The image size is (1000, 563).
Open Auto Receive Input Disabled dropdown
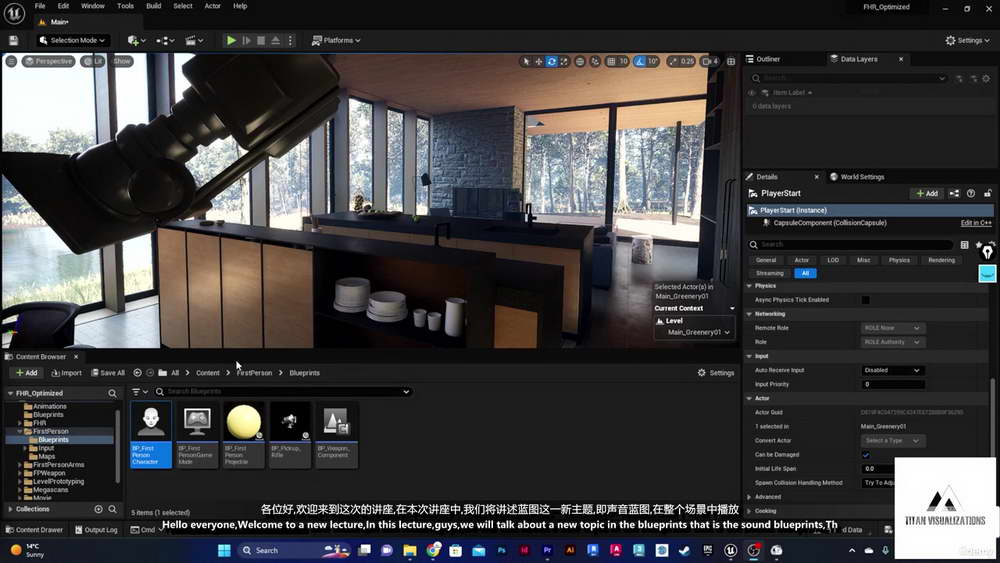tap(892, 370)
